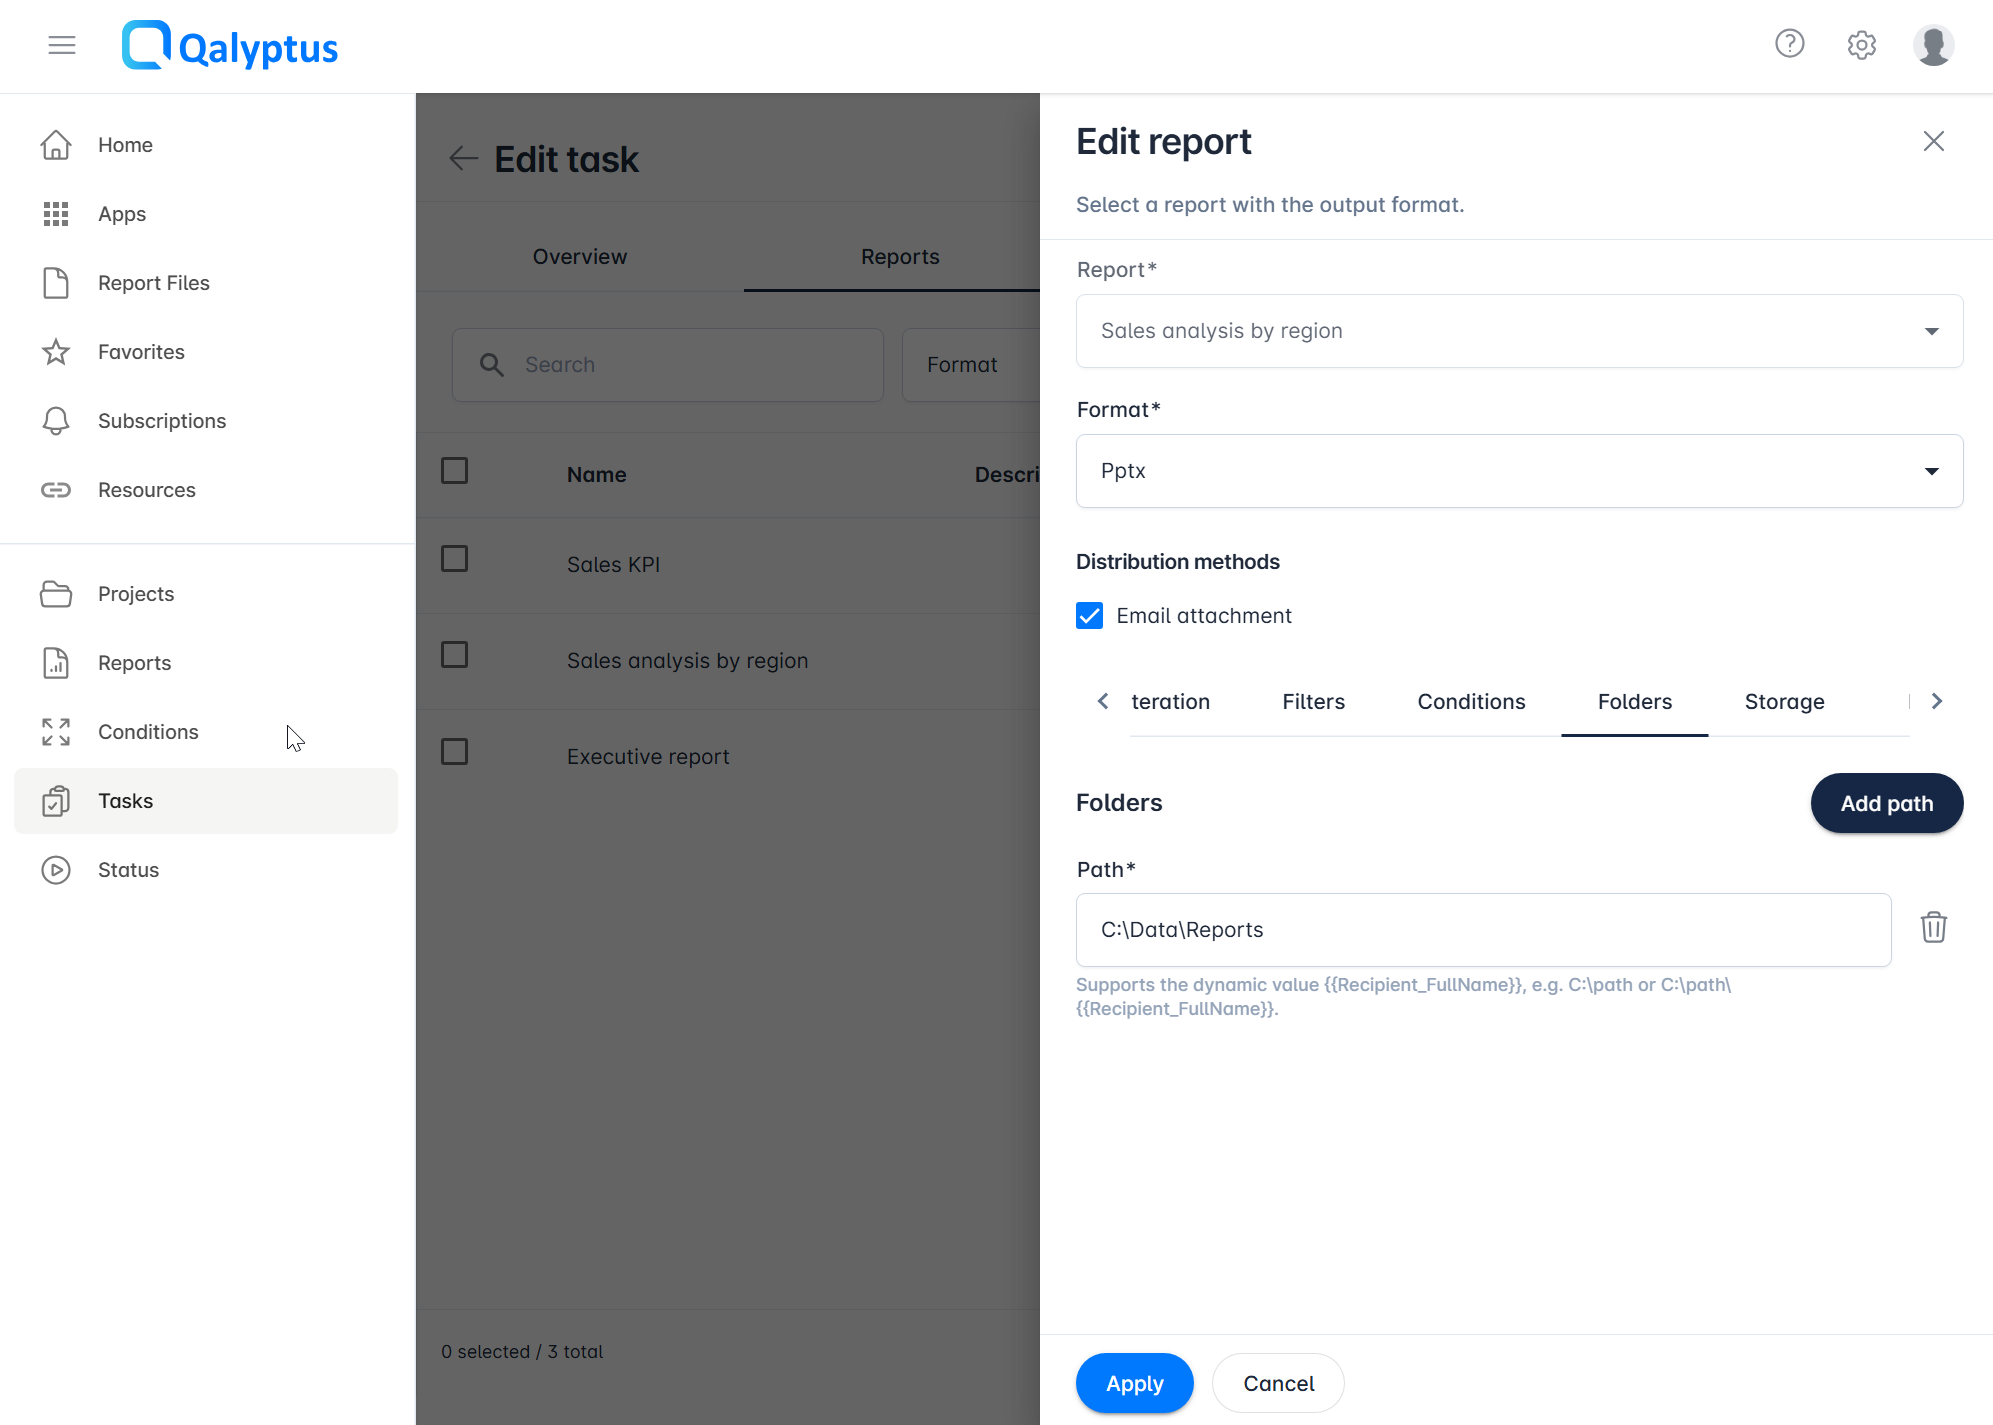Switch to the Filters tab
This screenshot has height=1425, width=1993.
click(x=1313, y=702)
